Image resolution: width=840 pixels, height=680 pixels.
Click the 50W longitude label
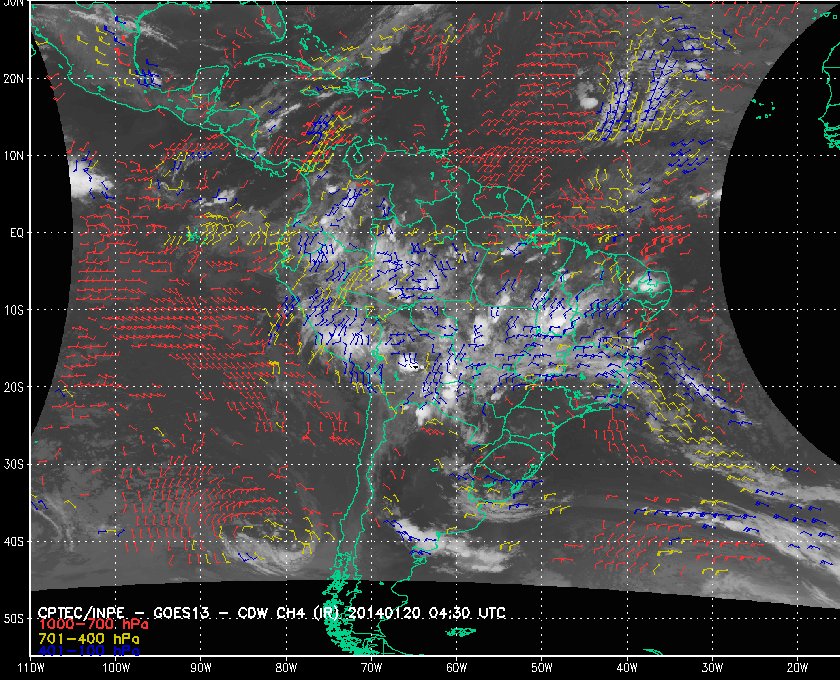click(542, 668)
